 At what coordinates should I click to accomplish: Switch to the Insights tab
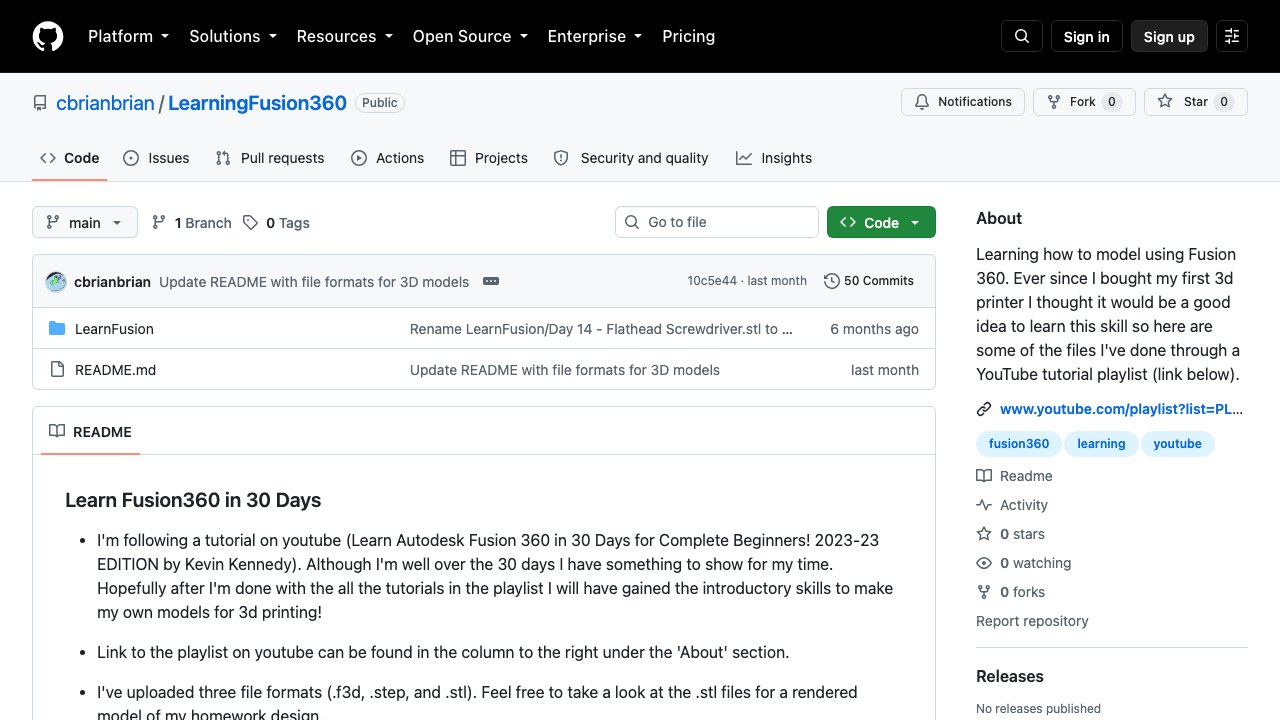click(774, 158)
